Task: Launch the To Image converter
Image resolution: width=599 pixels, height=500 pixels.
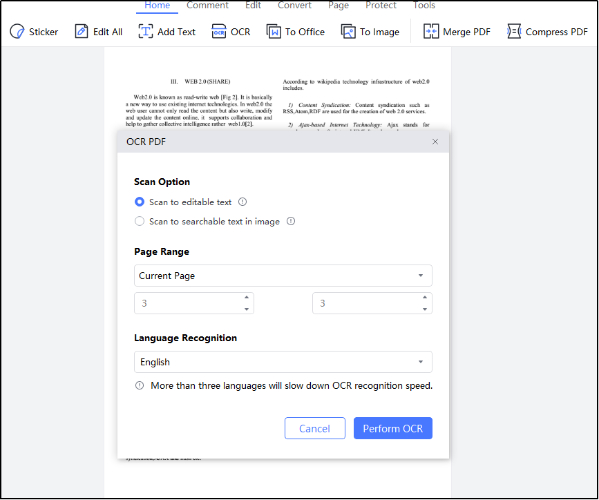Action: (370, 32)
